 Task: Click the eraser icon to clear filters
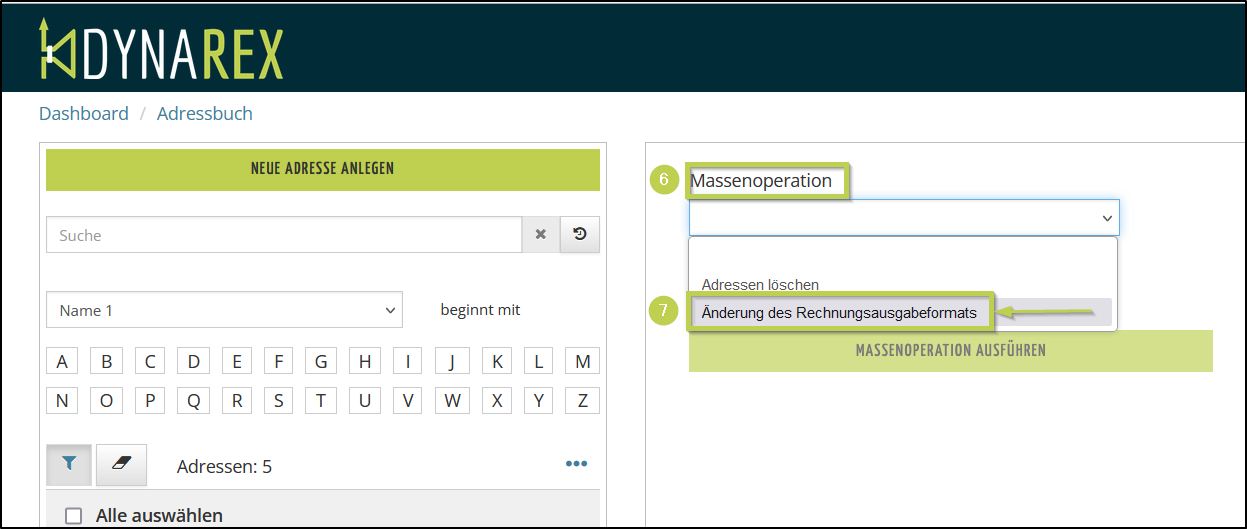coord(121,465)
